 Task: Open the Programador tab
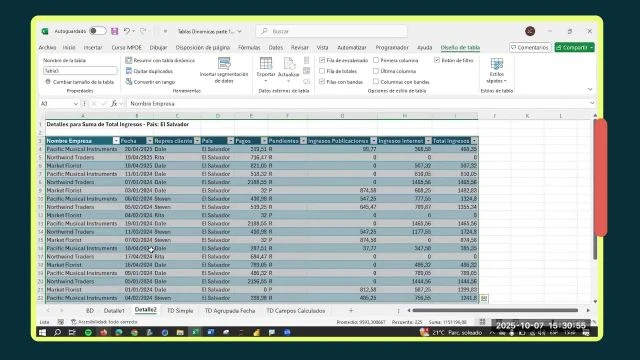(x=392, y=47)
